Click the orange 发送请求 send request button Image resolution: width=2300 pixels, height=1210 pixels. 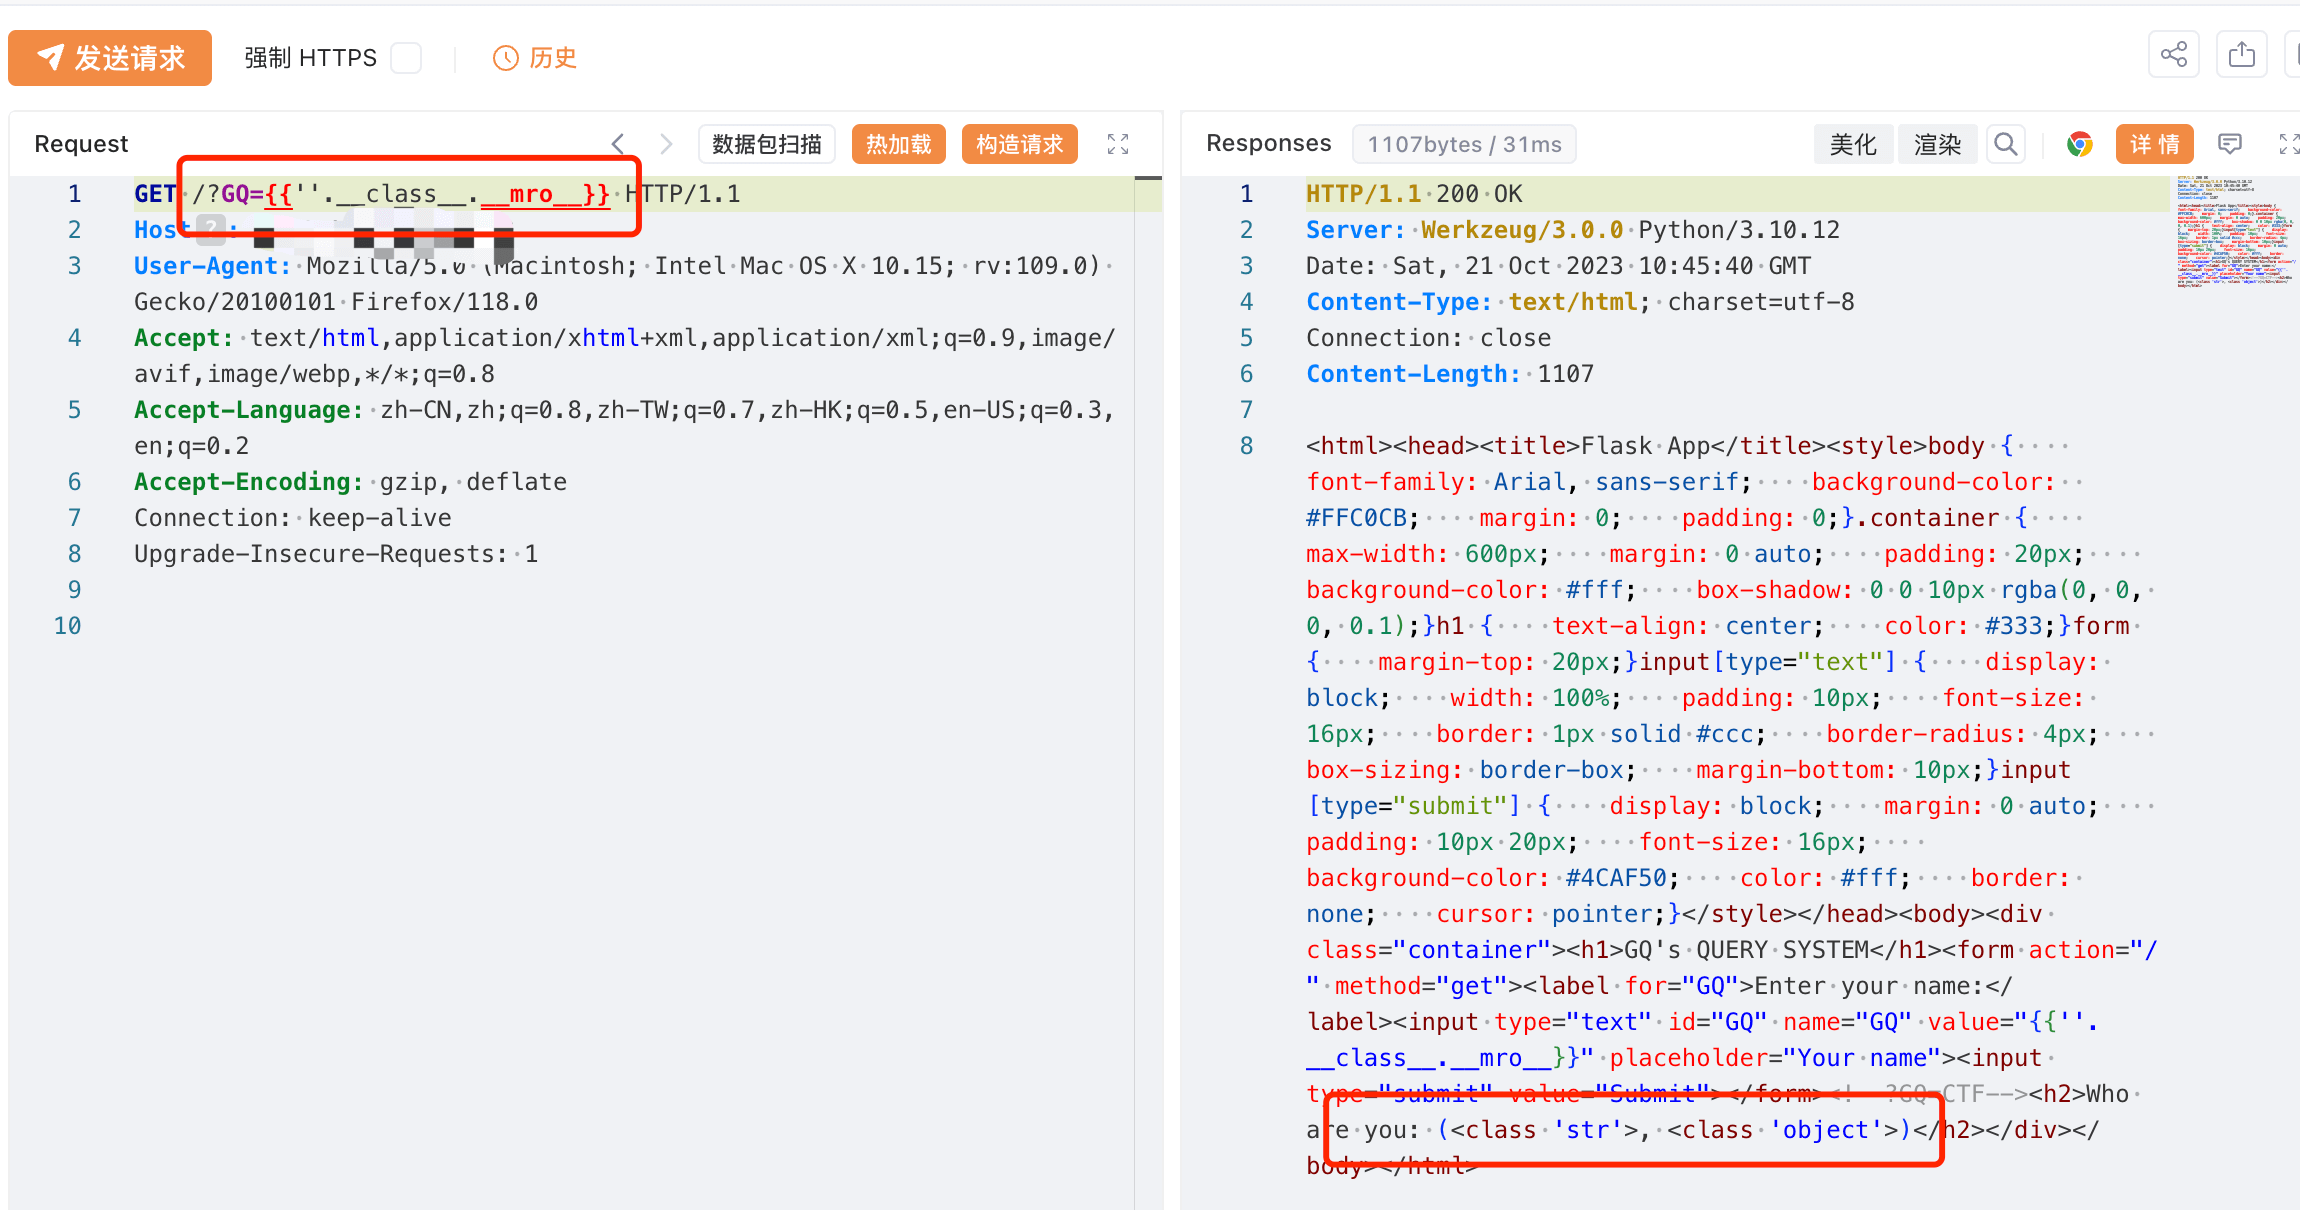click(110, 58)
